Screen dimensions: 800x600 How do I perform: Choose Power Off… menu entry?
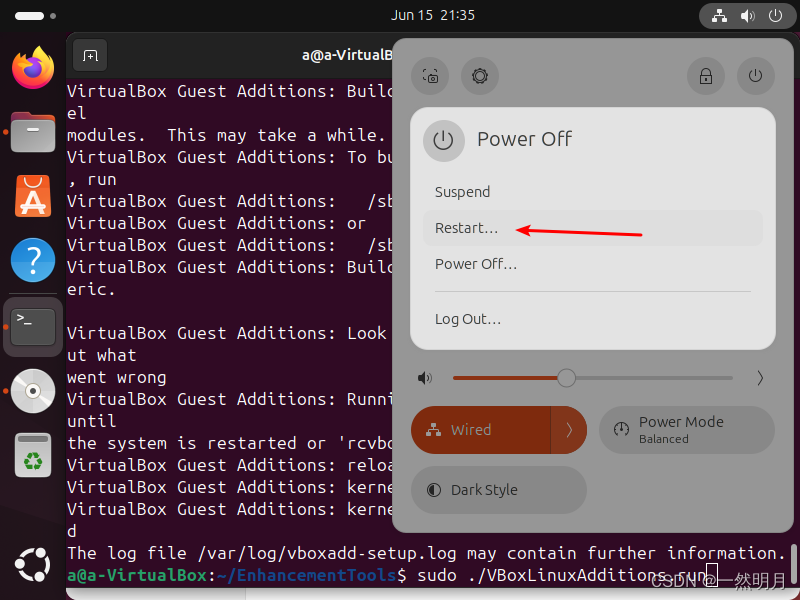tap(592, 264)
